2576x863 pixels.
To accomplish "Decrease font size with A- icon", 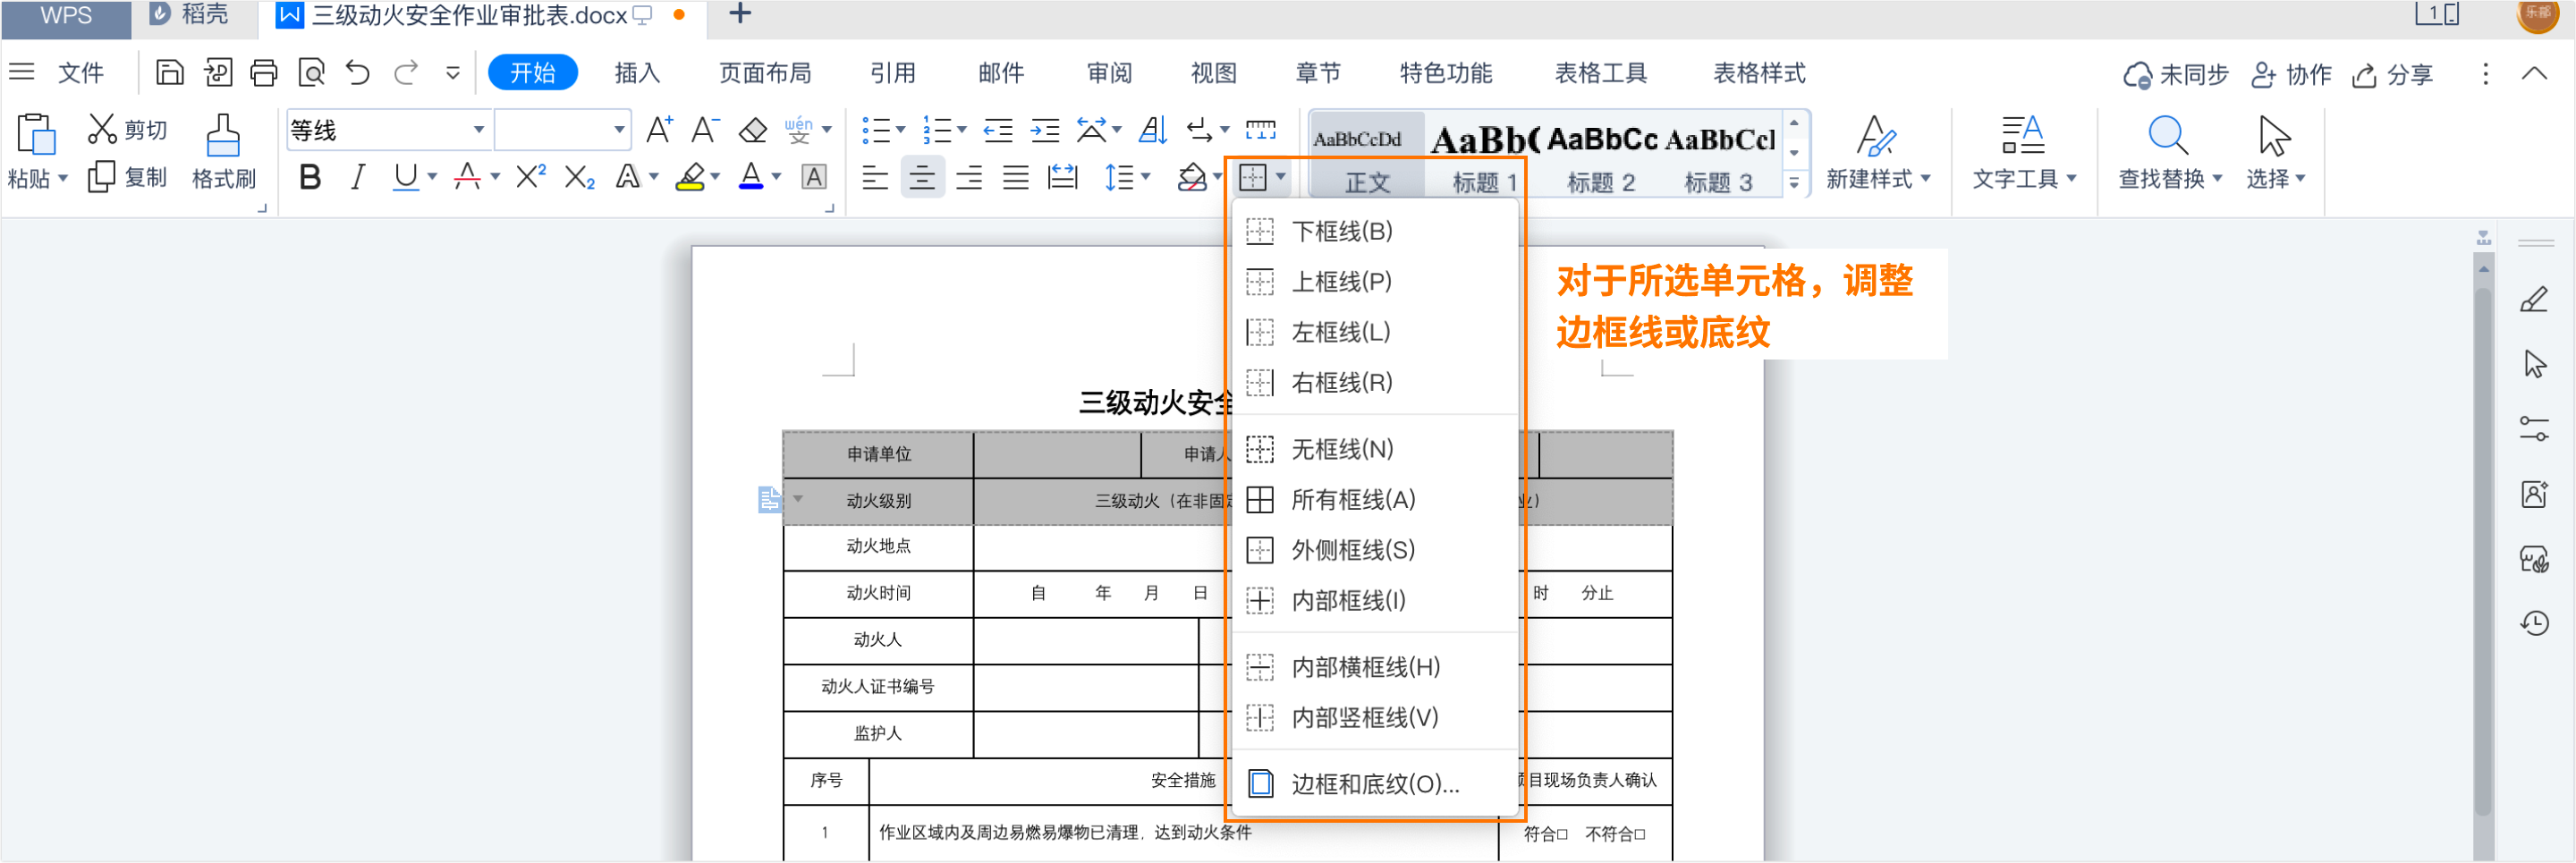I will (705, 130).
